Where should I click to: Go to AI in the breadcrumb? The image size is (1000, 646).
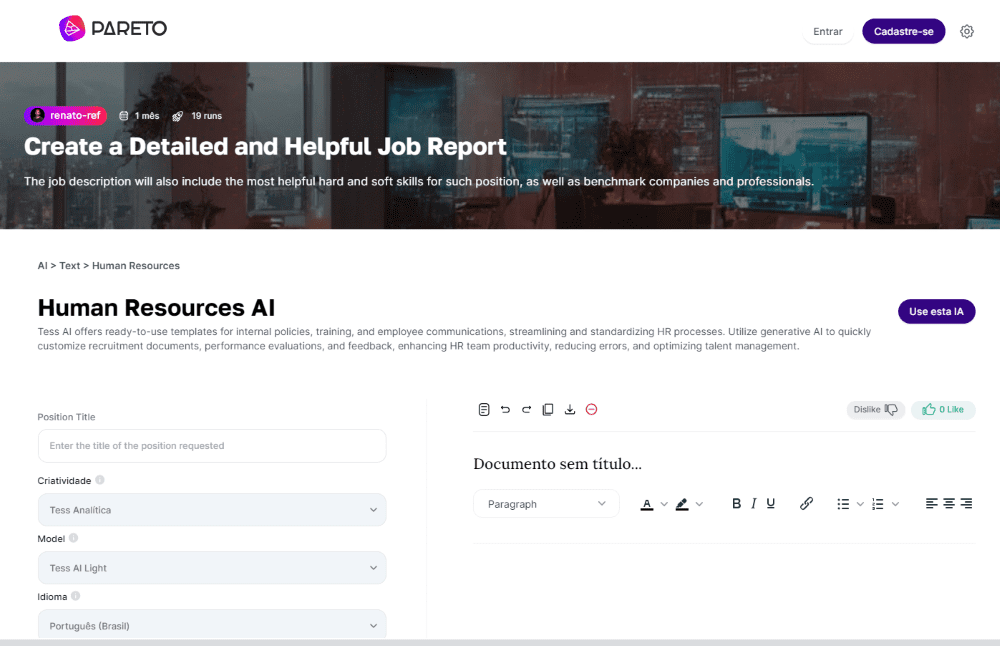pyautogui.click(x=42, y=266)
